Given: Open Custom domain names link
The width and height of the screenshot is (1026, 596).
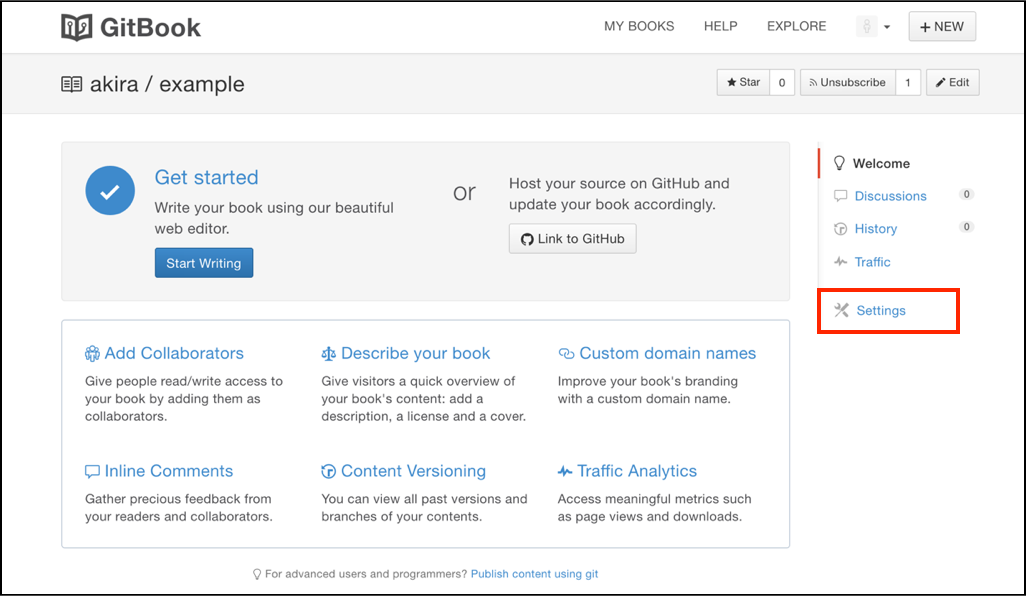Looking at the screenshot, I should coord(667,353).
